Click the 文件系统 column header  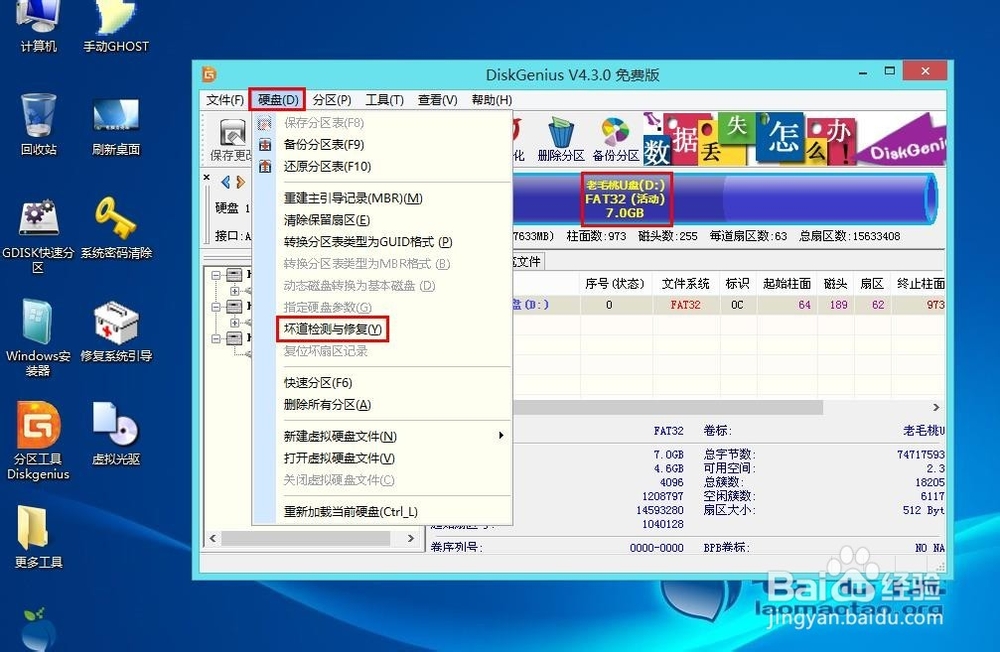[686, 283]
